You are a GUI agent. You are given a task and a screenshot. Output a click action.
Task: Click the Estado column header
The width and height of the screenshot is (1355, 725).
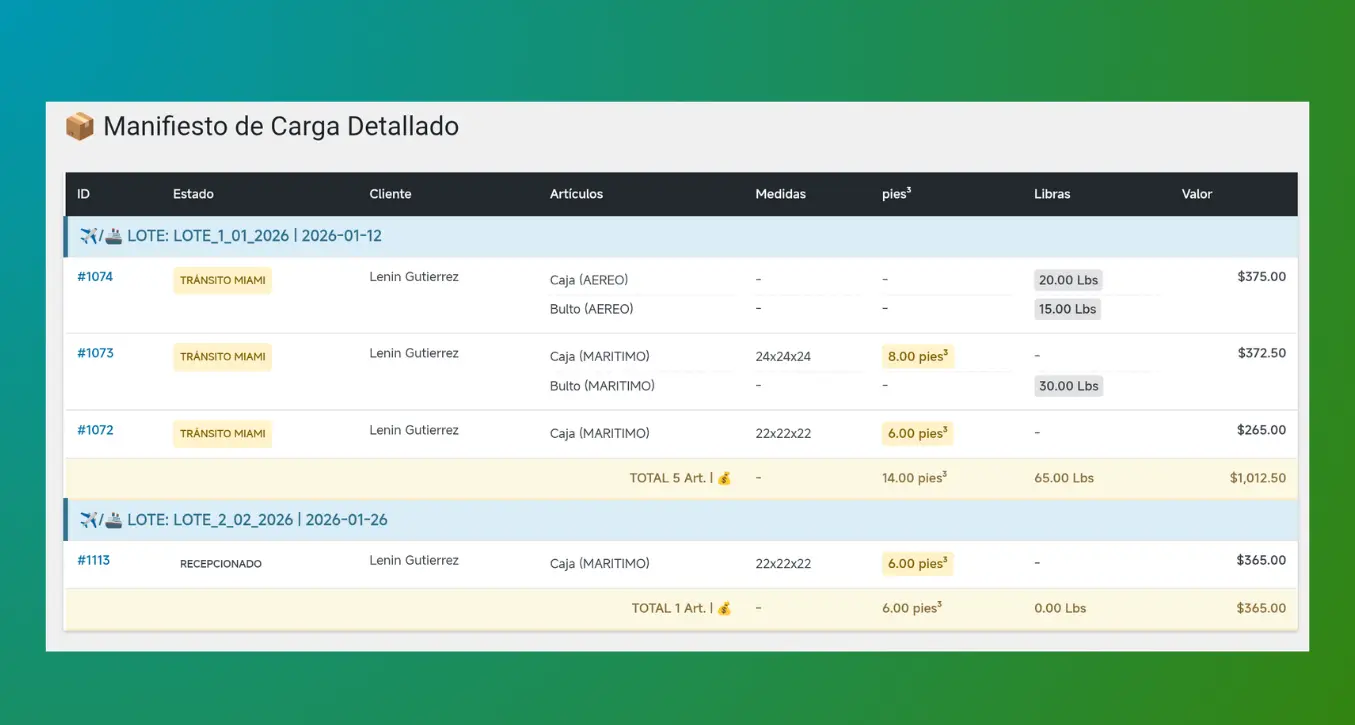(193, 194)
